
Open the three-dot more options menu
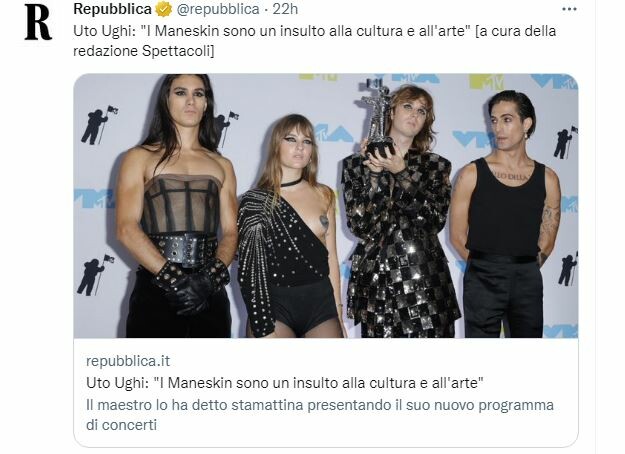pos(569,9)
